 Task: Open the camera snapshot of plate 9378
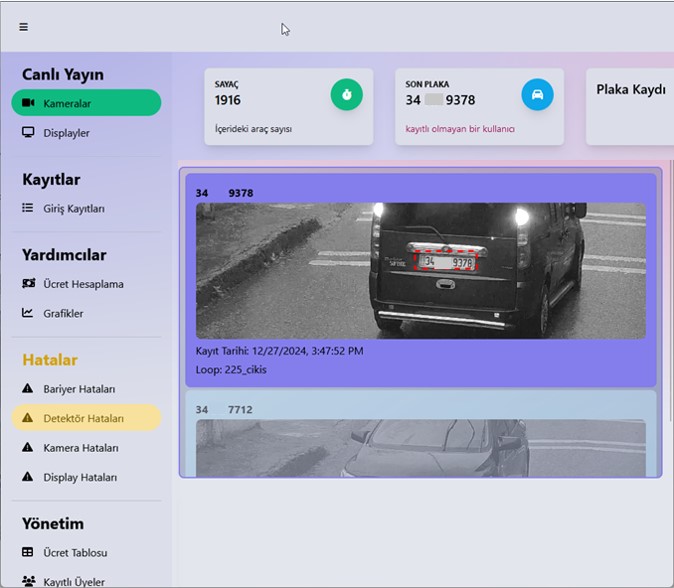click(420, 270)
